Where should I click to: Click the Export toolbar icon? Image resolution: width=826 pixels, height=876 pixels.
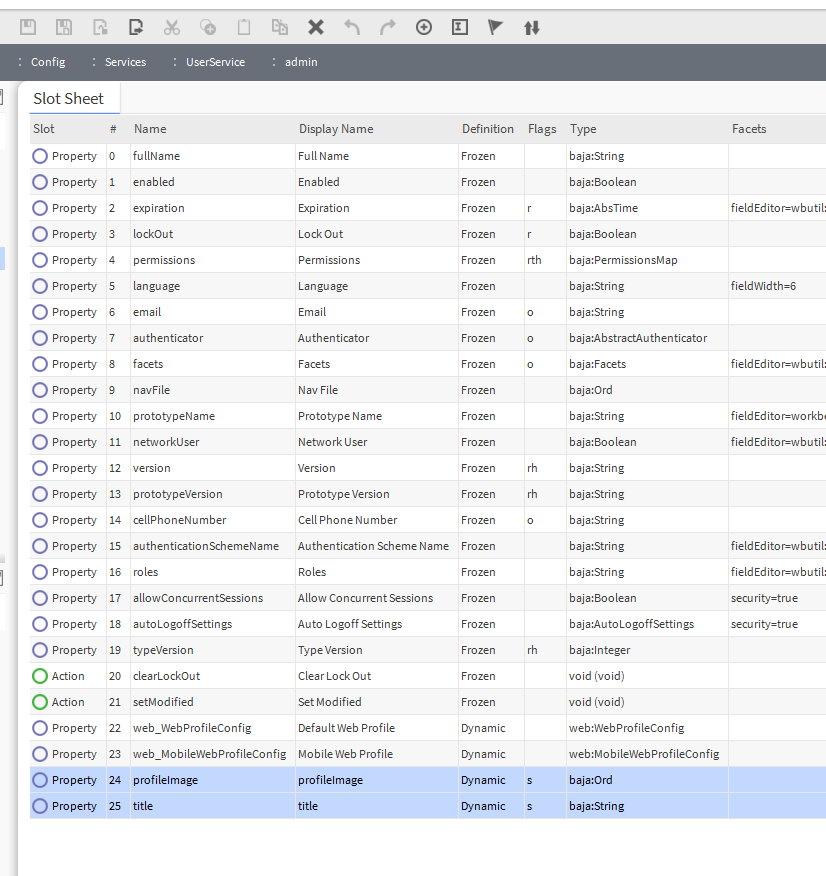point(136,28)
